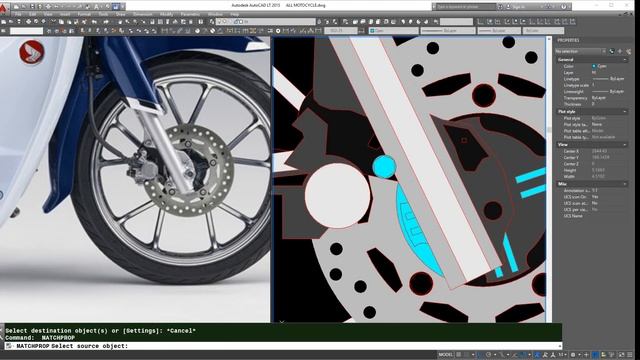
Task: Click Save in the Quick Access toolbar
Action: (32, 7)
